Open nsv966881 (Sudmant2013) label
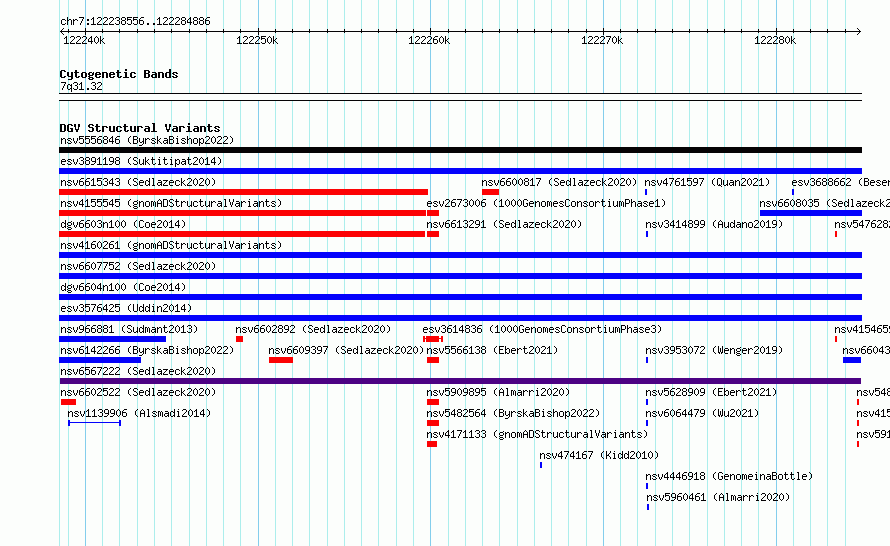Image resolution: width=890 pixels, height=546 pixels. coord(129,329)
